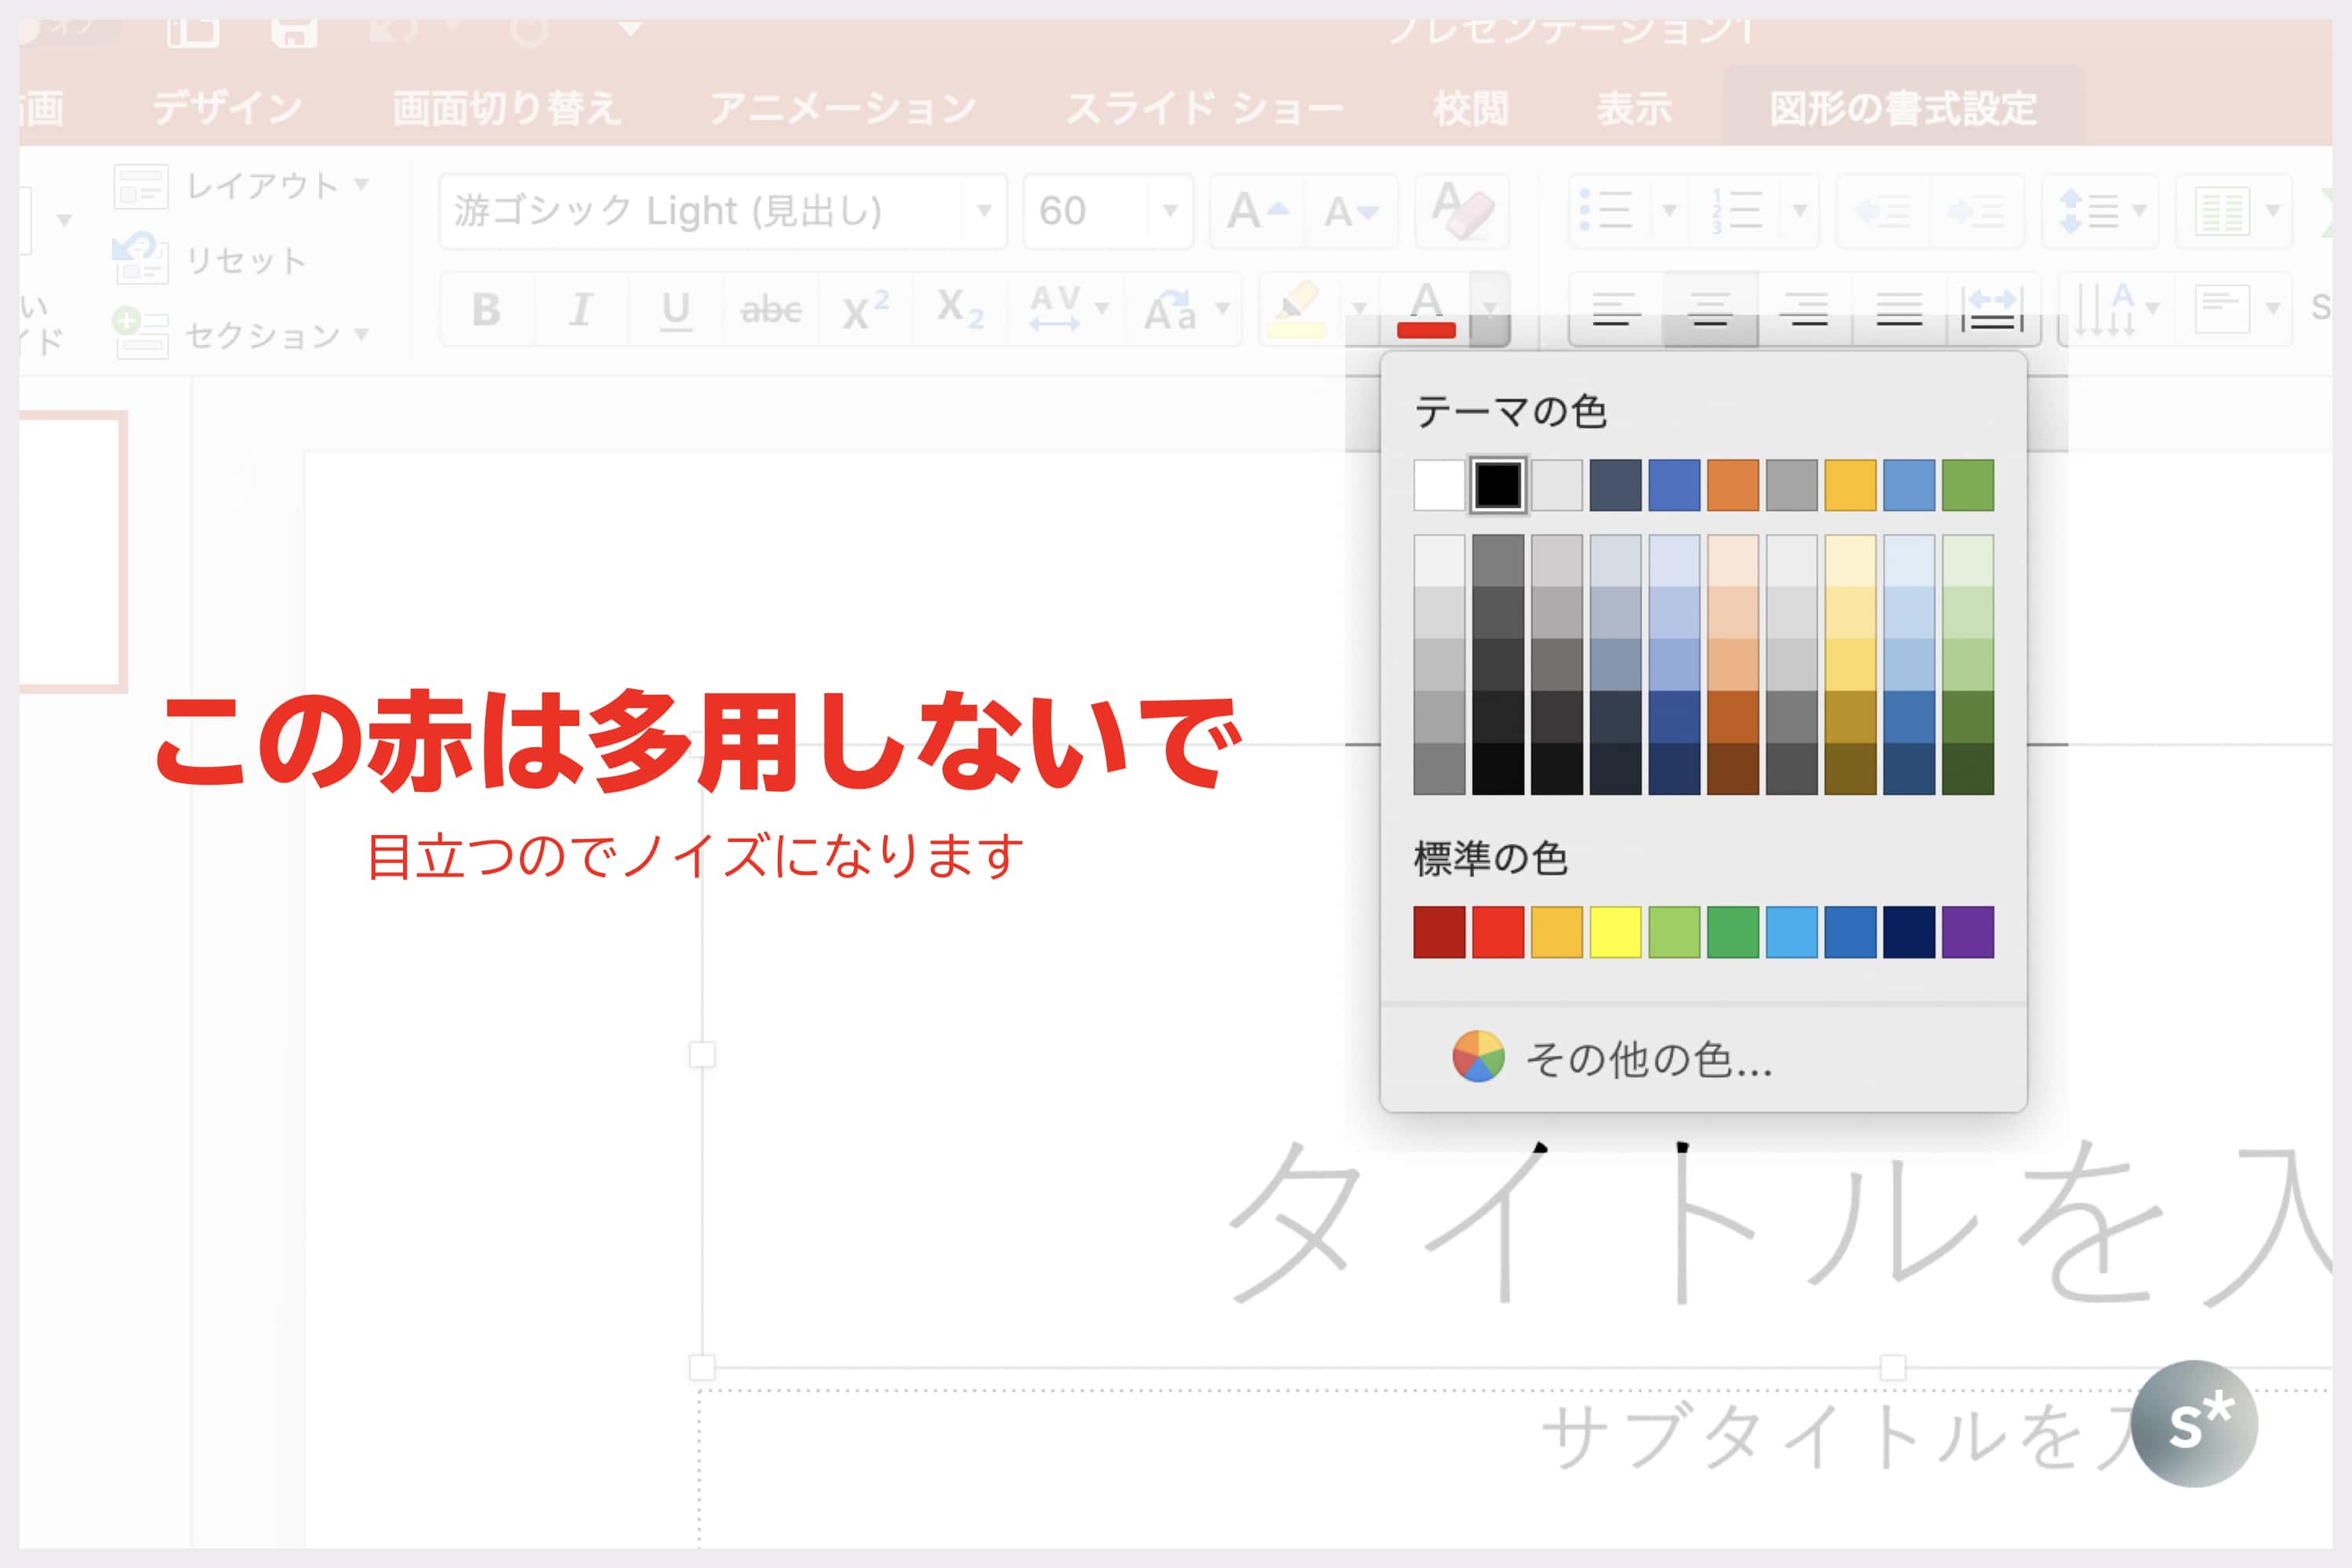
Task: Switch to the アニメーション tab
Action: (x=843, y=108)
